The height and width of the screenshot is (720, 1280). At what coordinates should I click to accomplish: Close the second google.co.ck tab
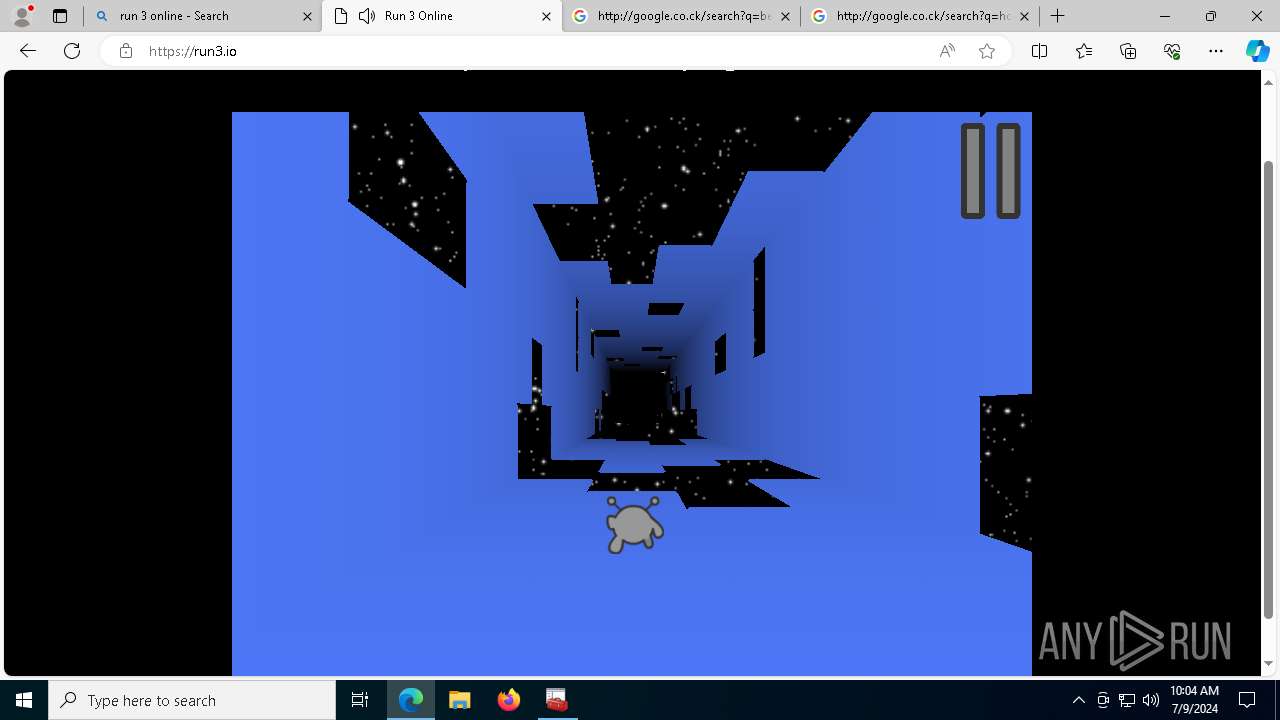click(x=1024, y=16)
